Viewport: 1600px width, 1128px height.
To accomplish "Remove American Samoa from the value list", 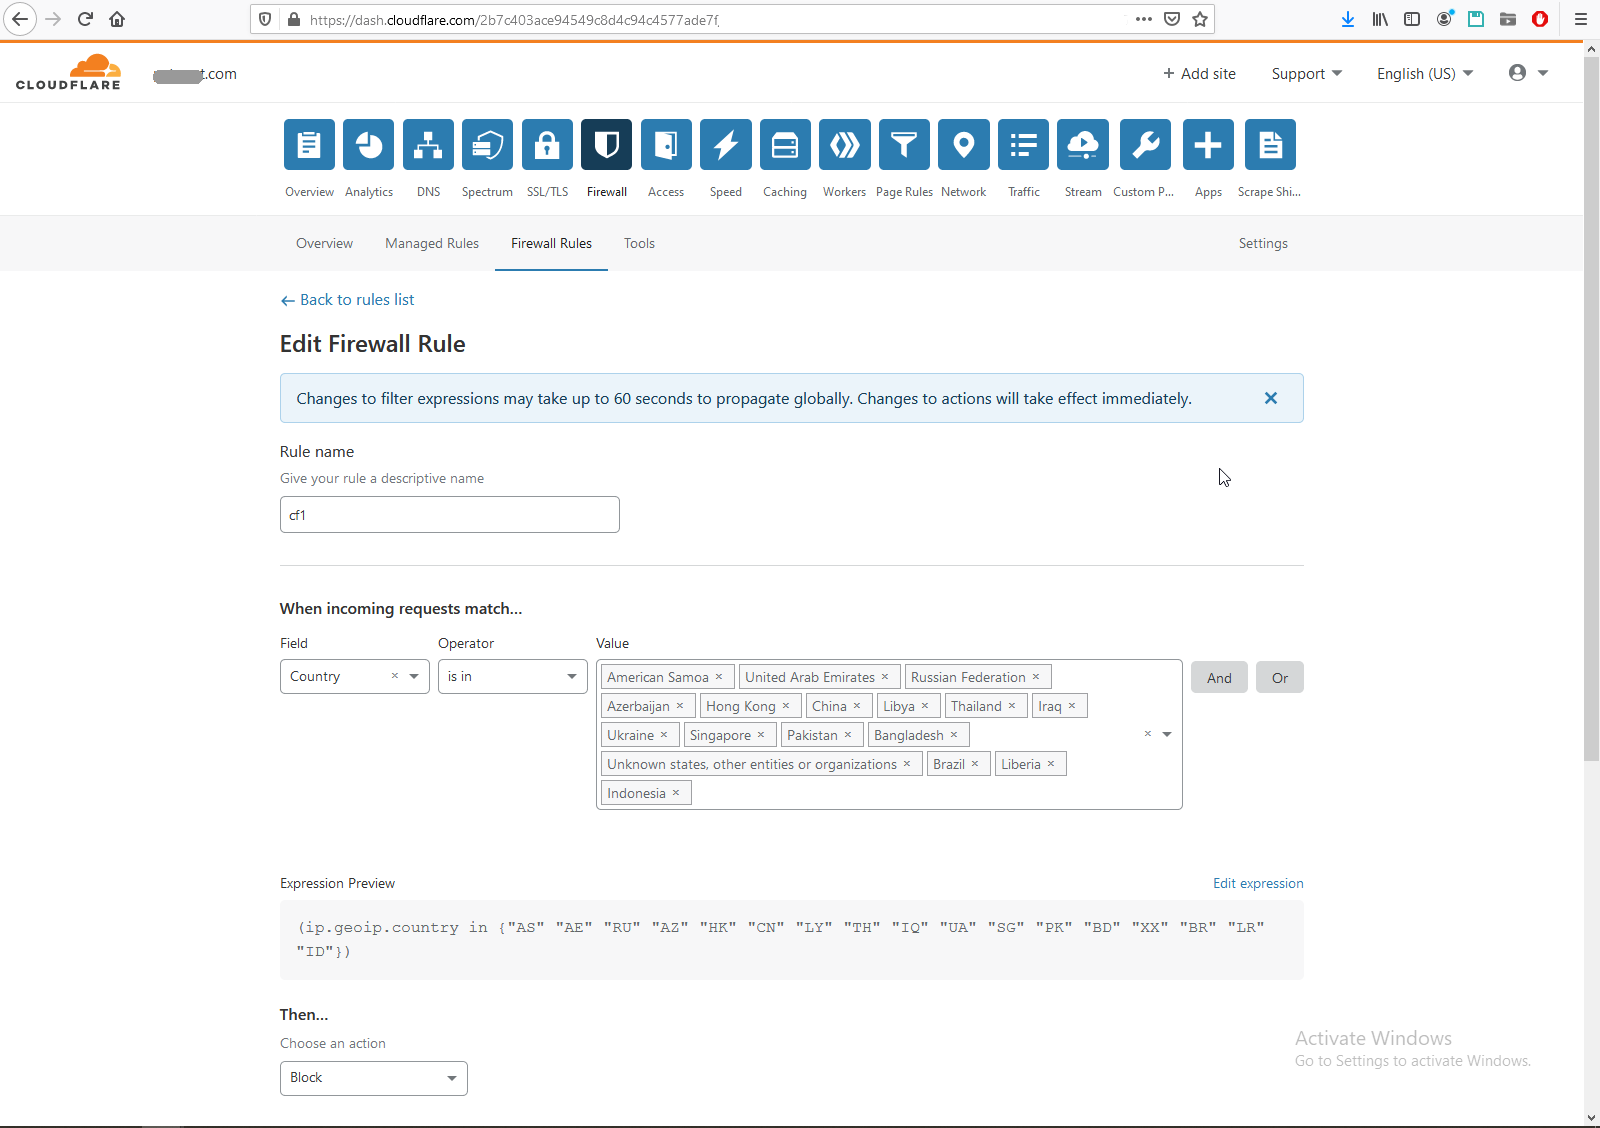I will [x=719, y=677].
